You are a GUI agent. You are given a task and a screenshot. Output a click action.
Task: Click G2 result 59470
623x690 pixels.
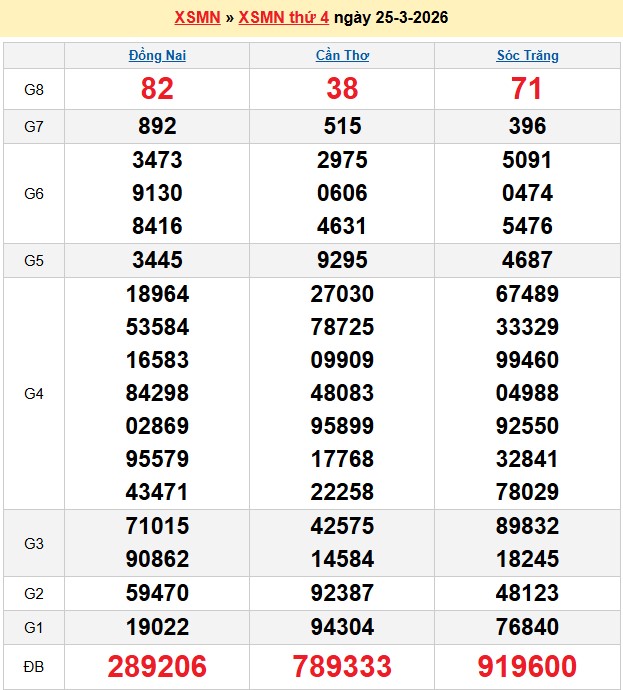click(x=157, y=593)
